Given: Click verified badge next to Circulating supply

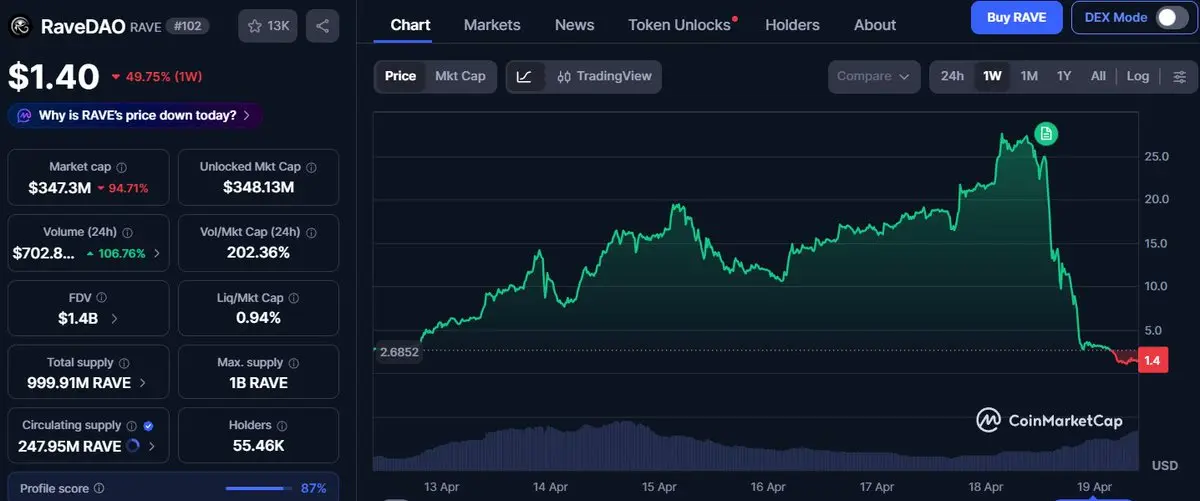Looking at the screenshot, I should point(148,426).
